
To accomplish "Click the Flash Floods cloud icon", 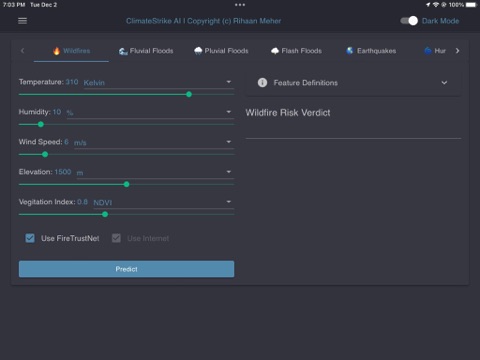I will (275, 51).
